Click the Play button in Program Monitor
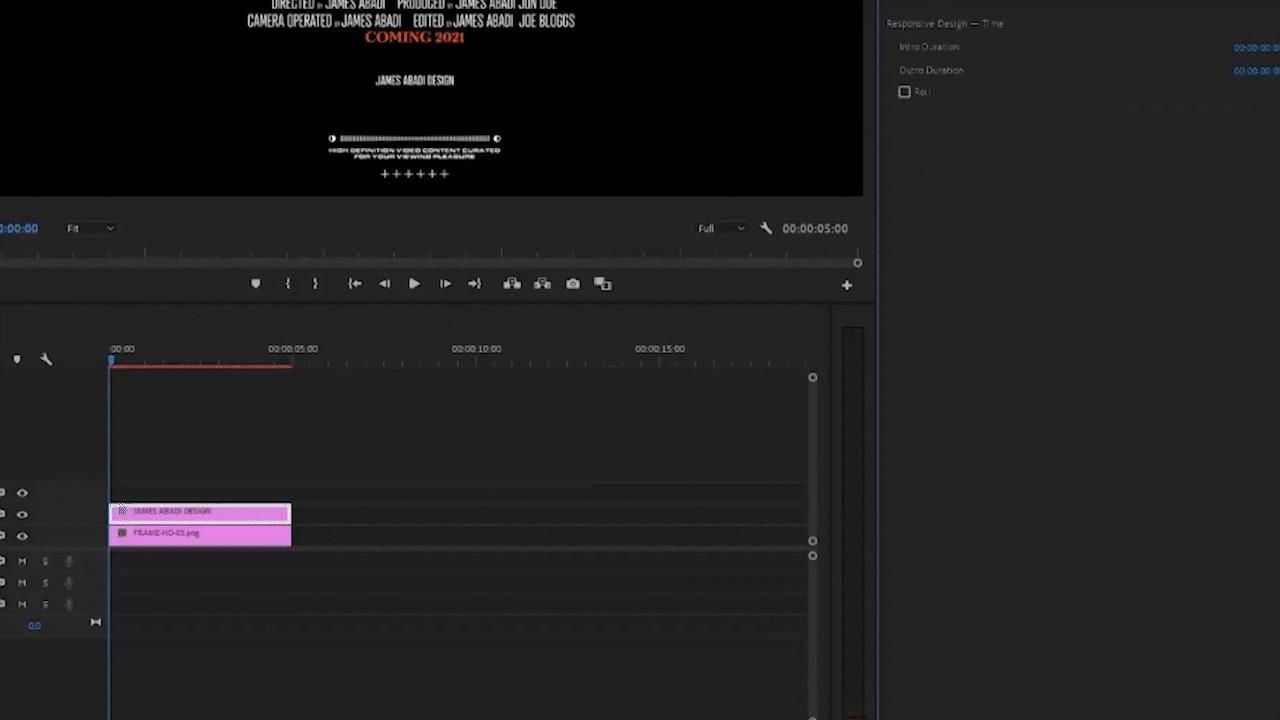Viewport: 1280px width, 720px height. pyautogui.click(x=414, y=284)
